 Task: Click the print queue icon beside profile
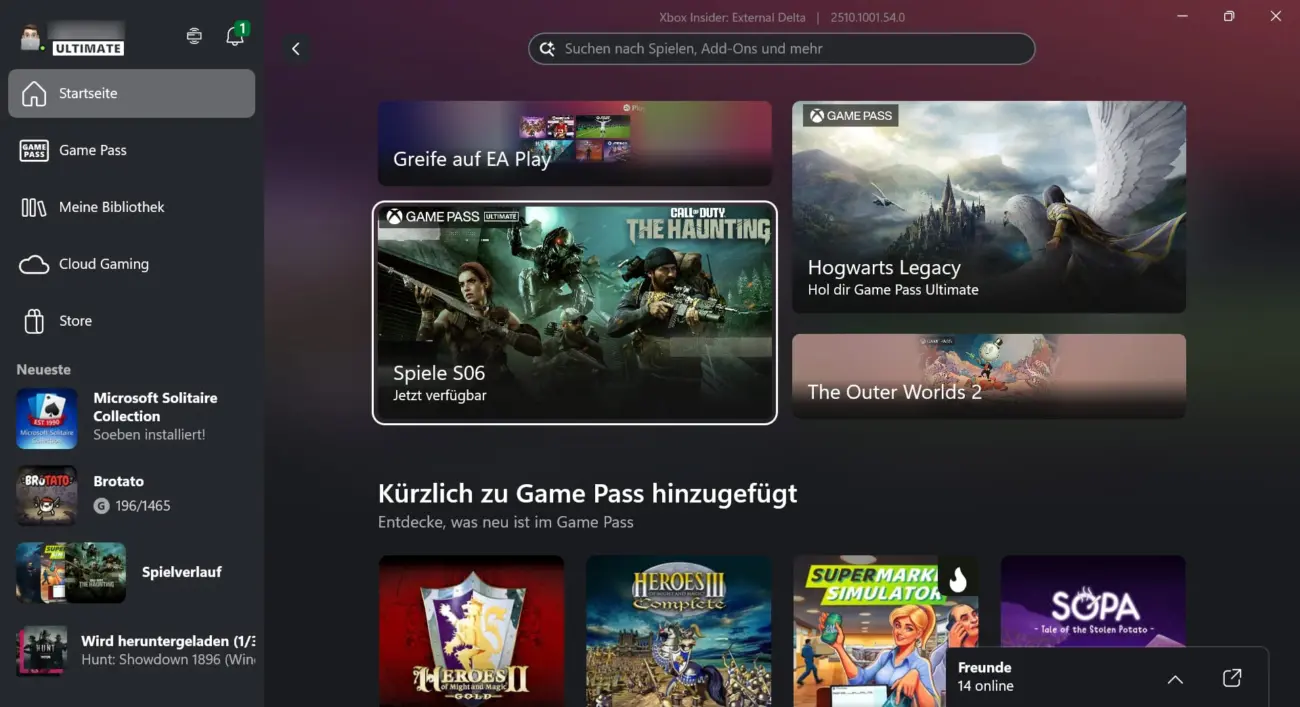click(x=194, y=36)
